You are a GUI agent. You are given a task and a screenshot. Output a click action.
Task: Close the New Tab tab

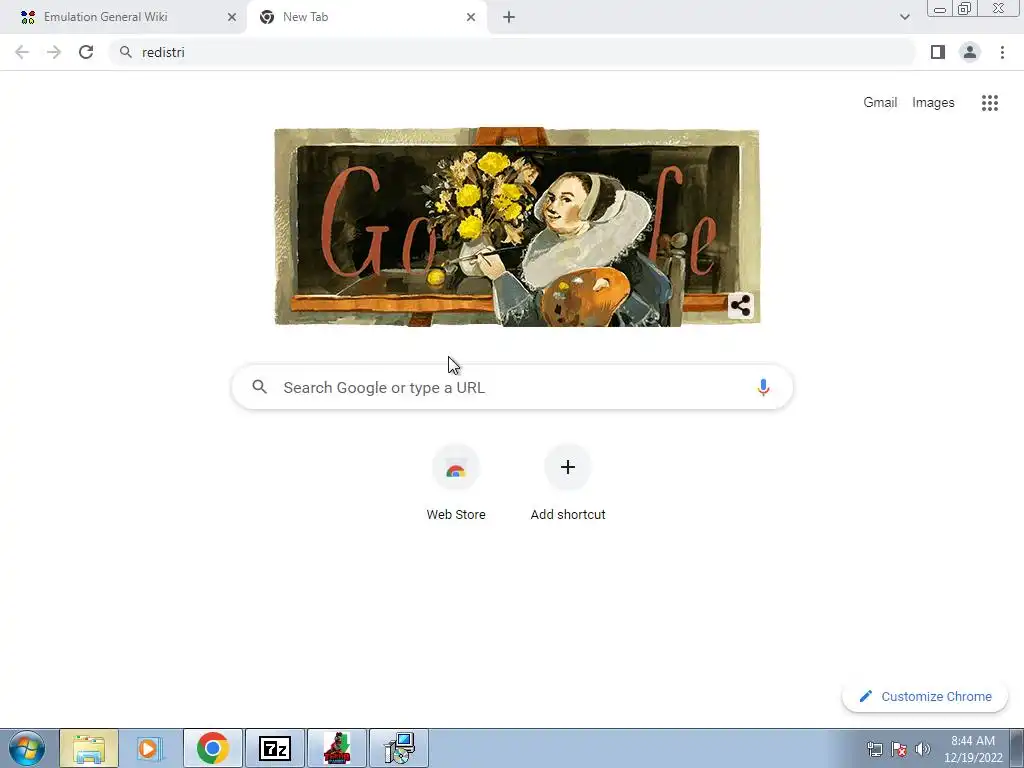471,17
